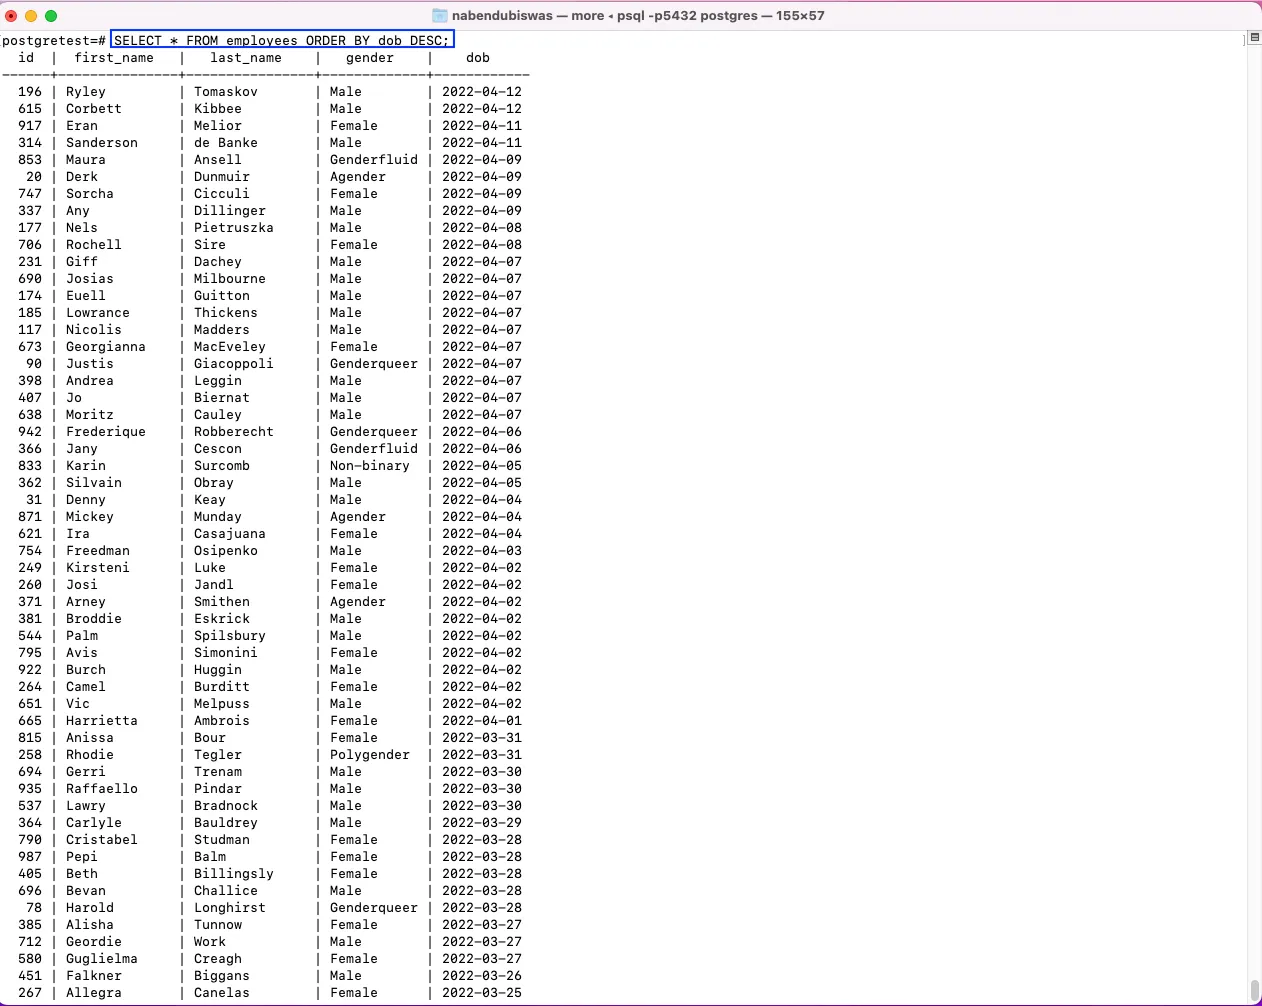Viewport: 1262px width, 1006px height.
Task: Click first name 'Ryley'
Action: click(x=86, y=92)
